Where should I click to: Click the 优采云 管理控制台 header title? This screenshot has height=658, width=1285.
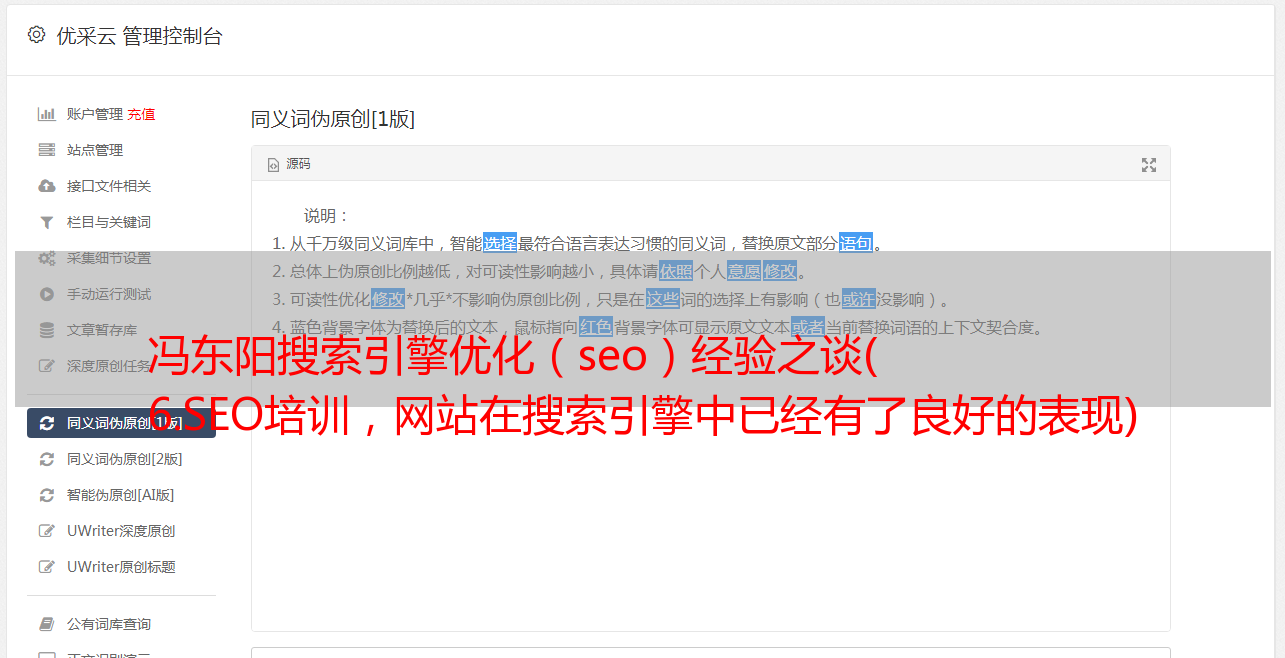click(139, 36)
